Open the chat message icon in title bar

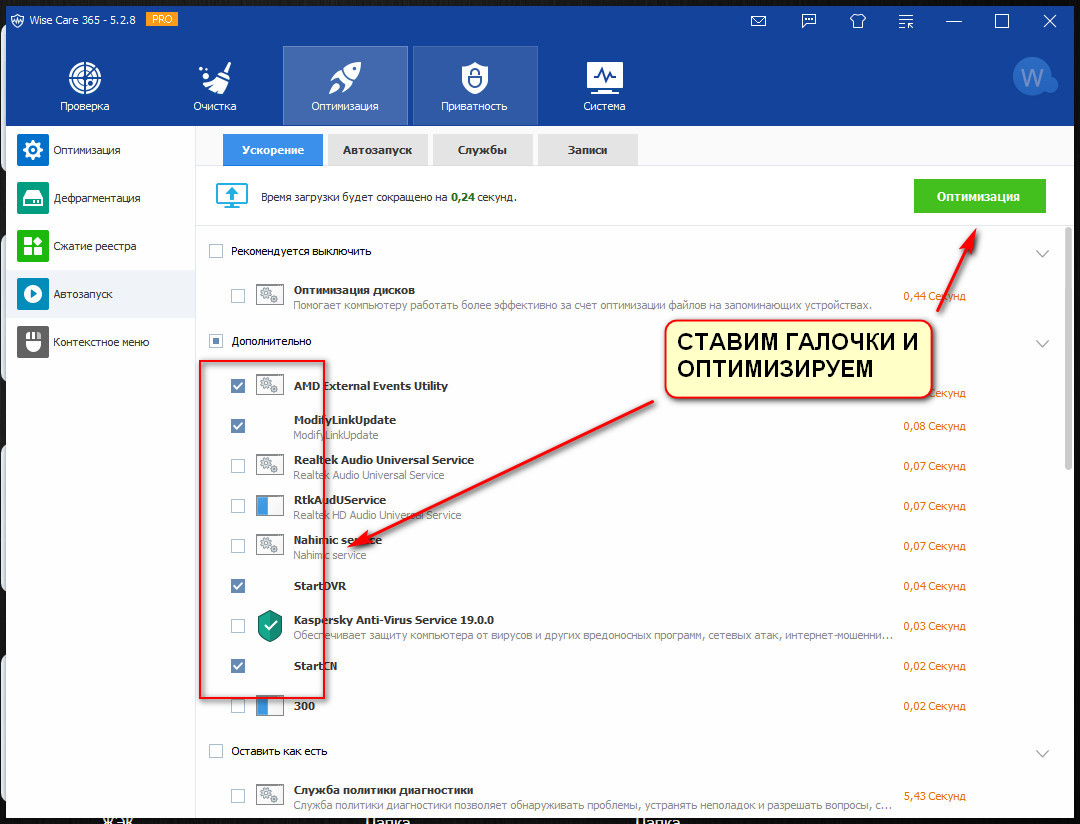click(x=809, y=21)
